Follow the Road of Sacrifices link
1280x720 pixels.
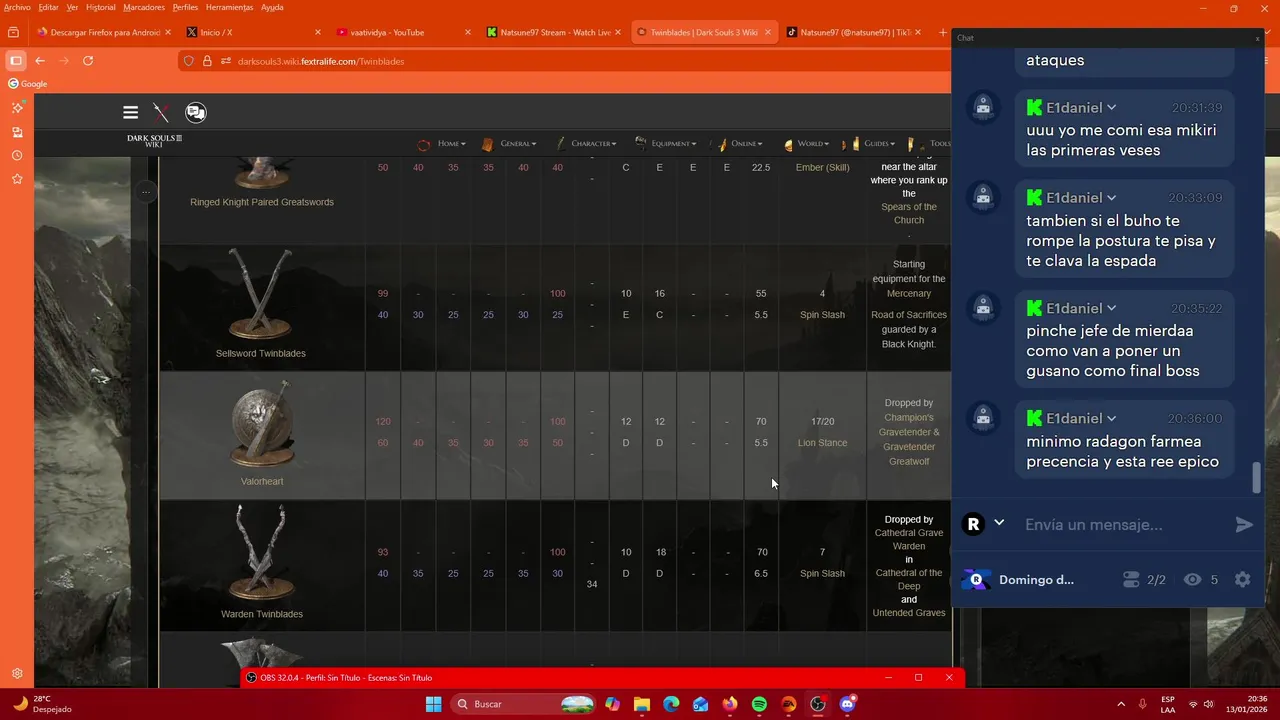(909, 315)
